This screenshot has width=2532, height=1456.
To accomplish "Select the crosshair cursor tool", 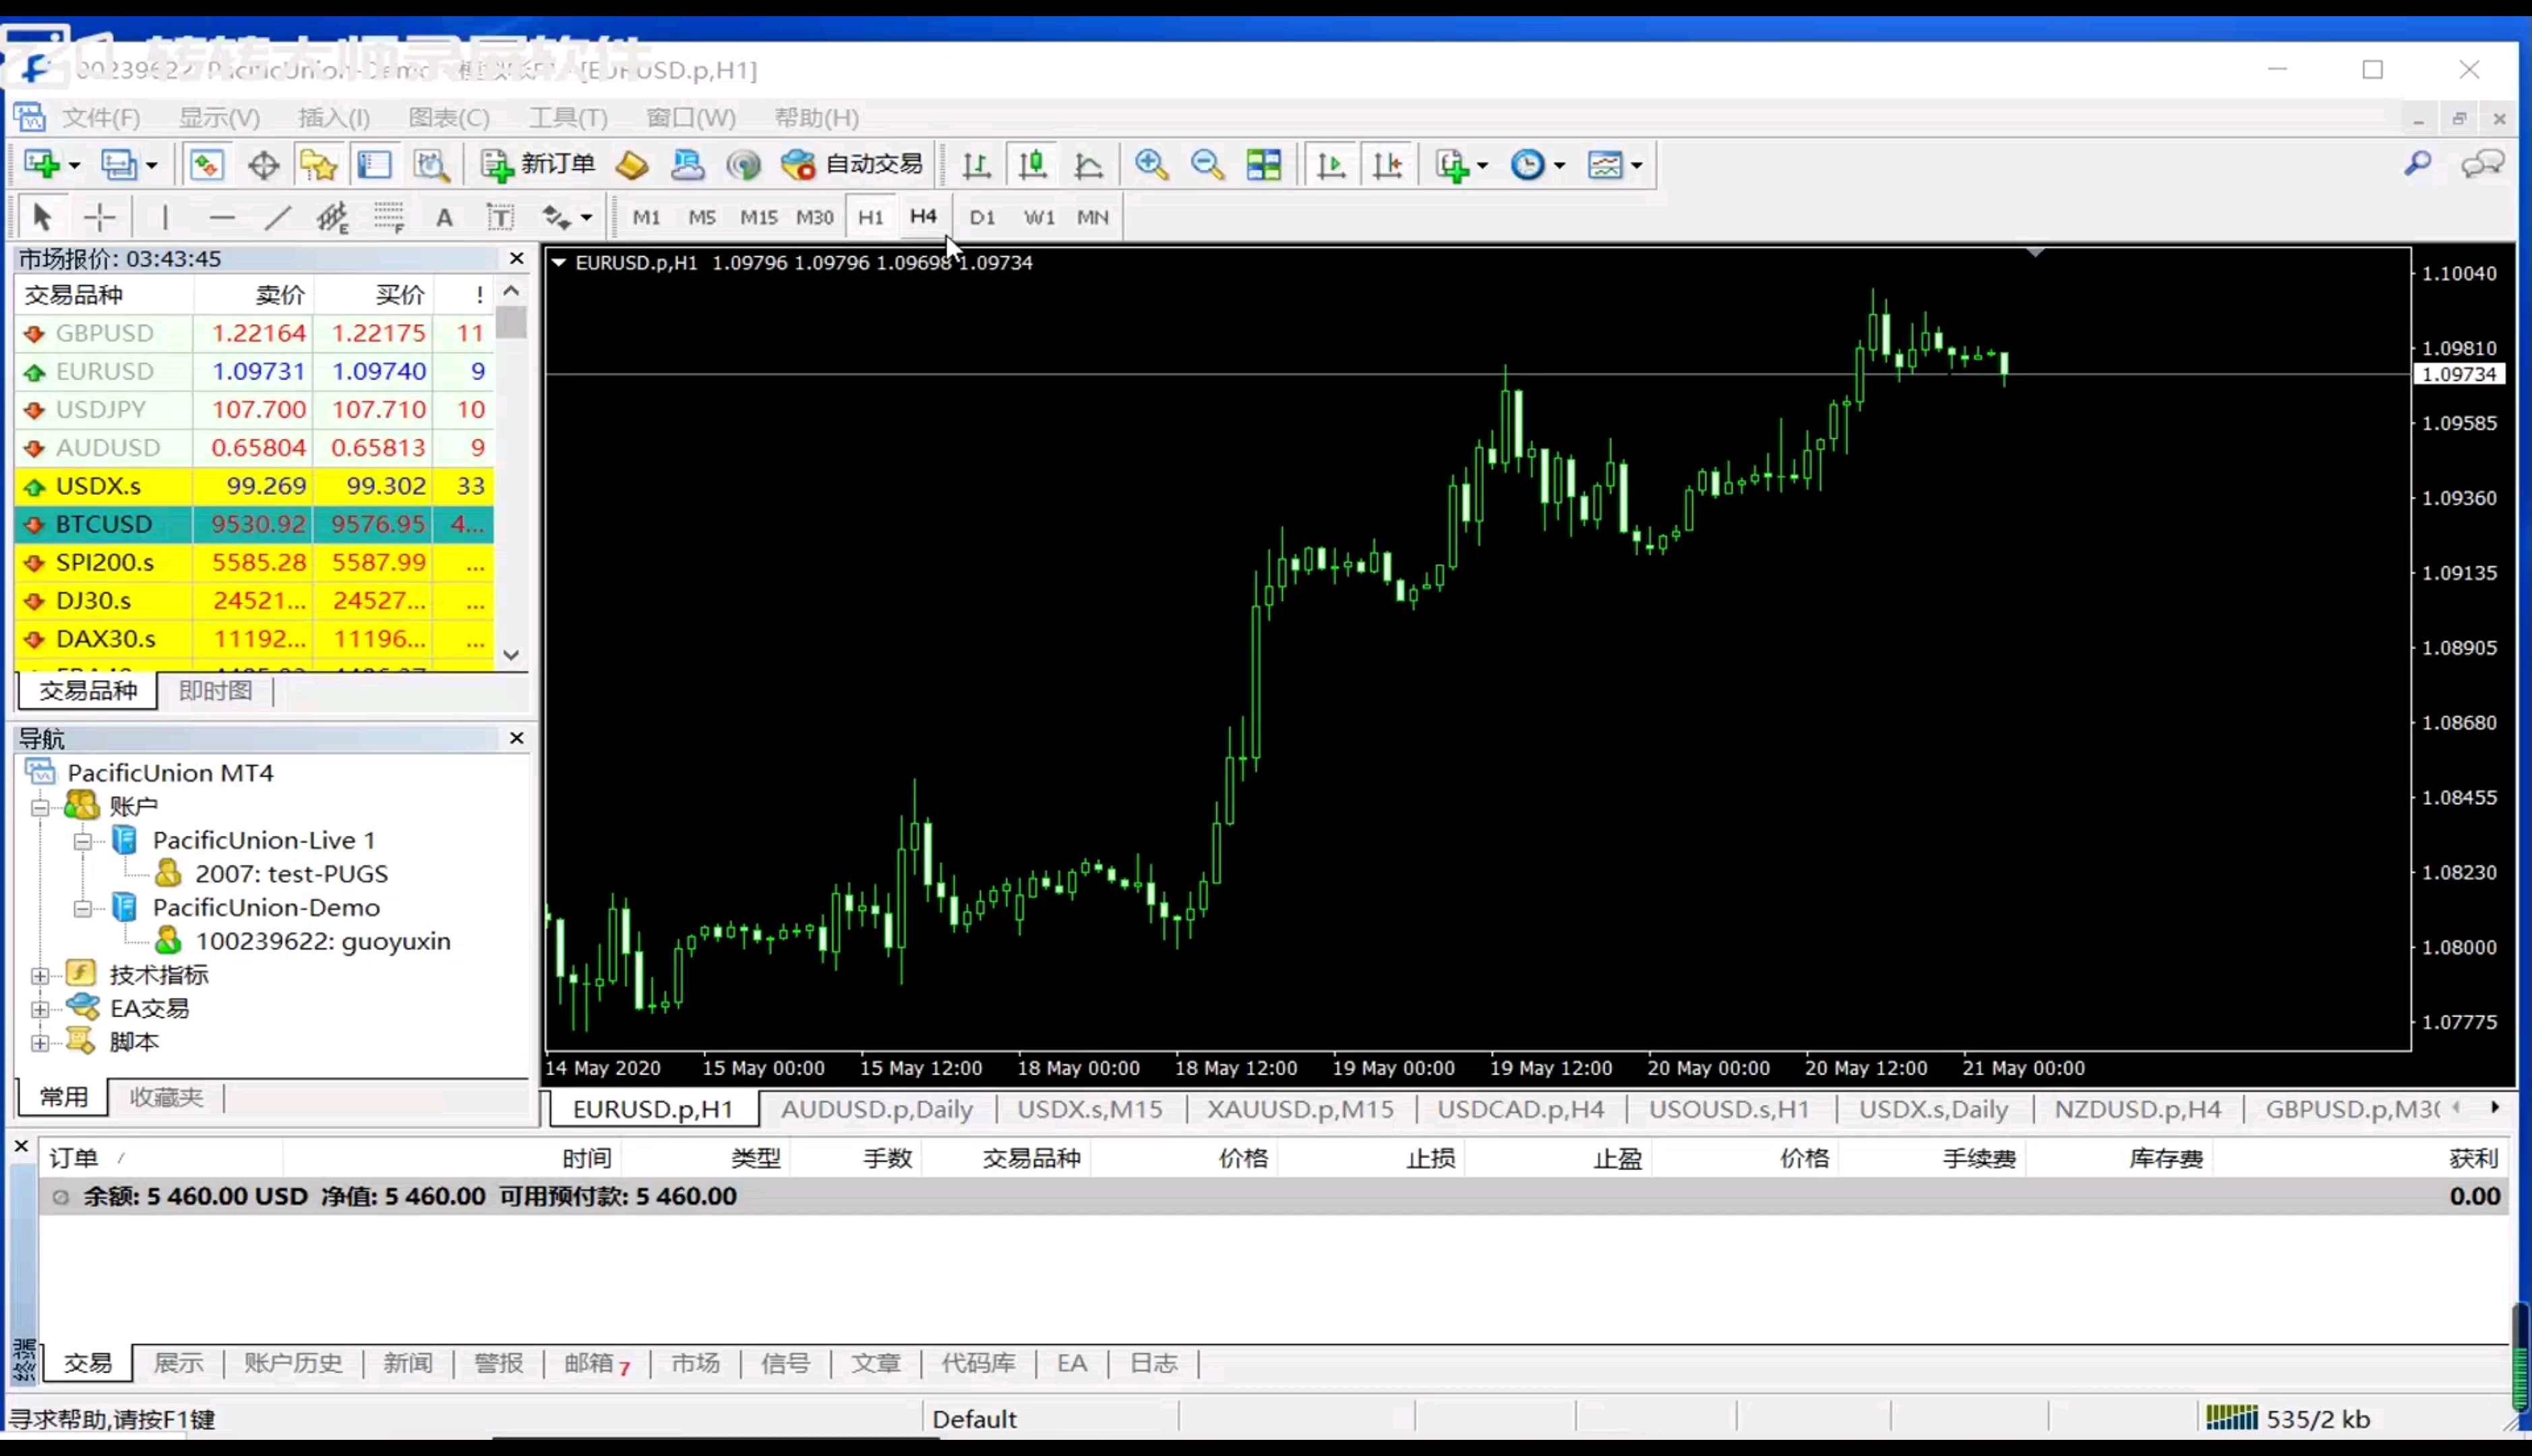I will 99,217.
